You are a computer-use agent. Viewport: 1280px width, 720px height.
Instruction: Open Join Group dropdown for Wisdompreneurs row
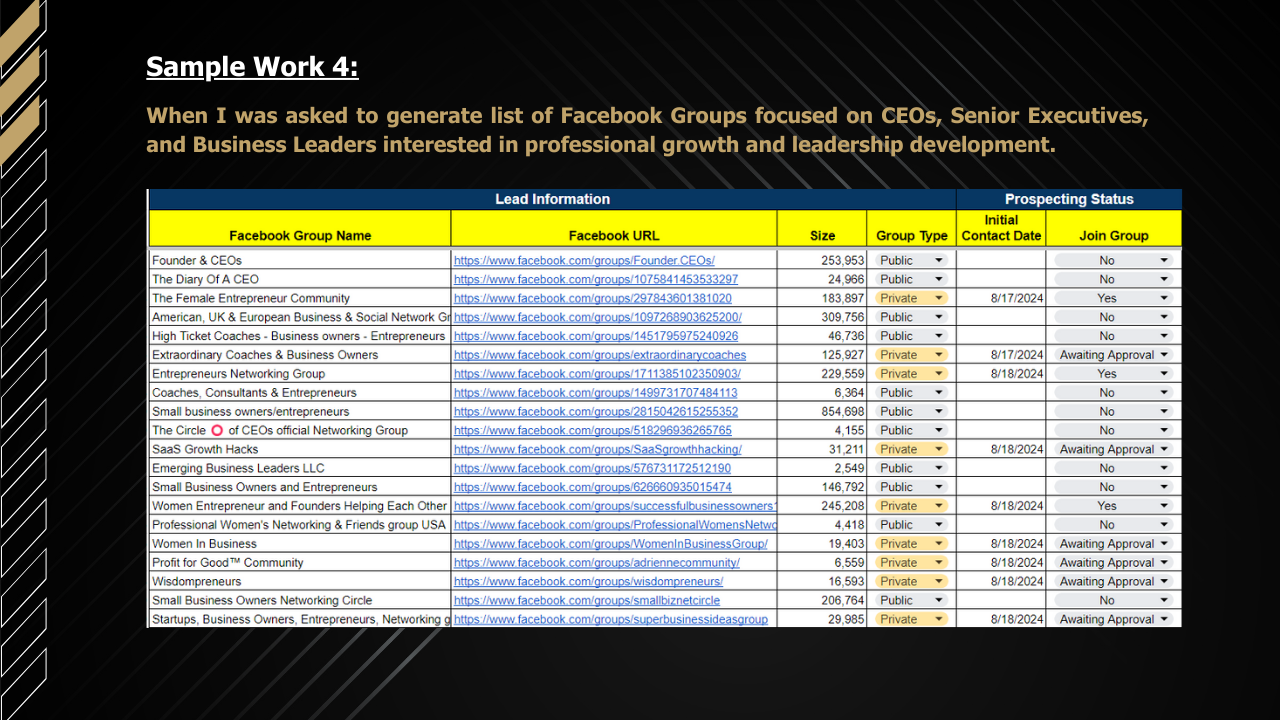[1164, 582]
